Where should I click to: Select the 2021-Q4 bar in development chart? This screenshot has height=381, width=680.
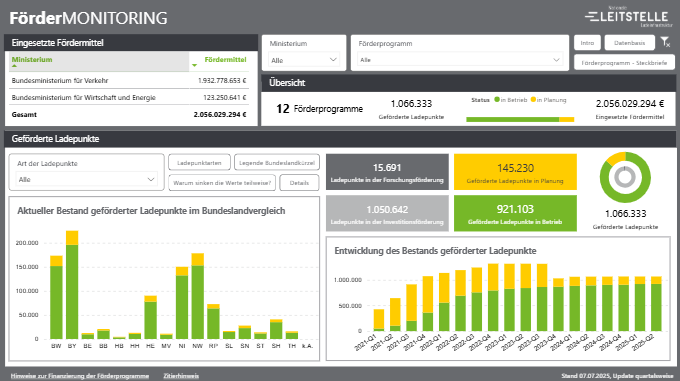point(428,304)
